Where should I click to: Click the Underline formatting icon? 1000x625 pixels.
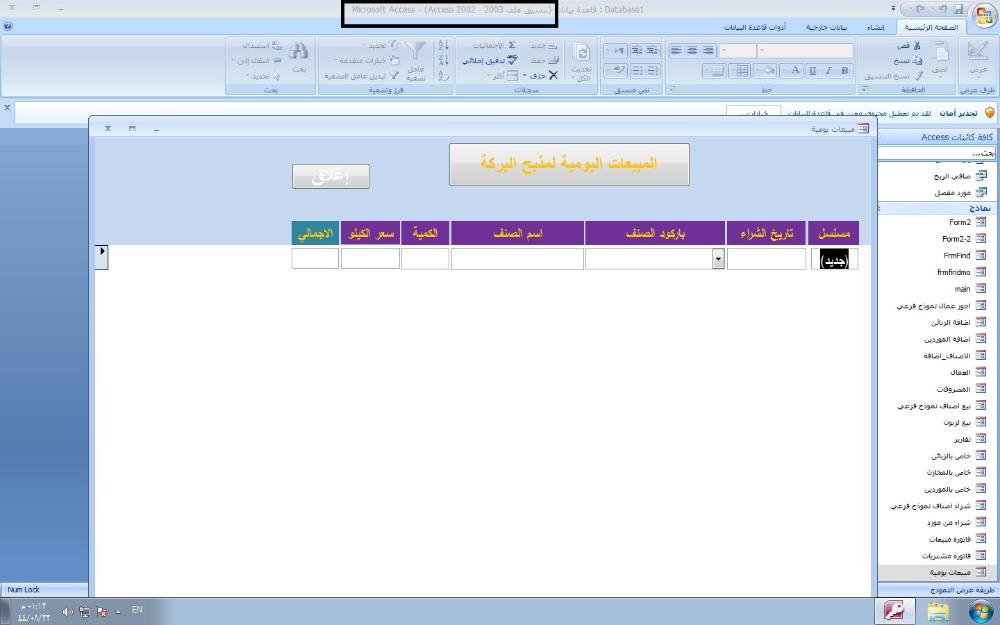coord(813,71)
